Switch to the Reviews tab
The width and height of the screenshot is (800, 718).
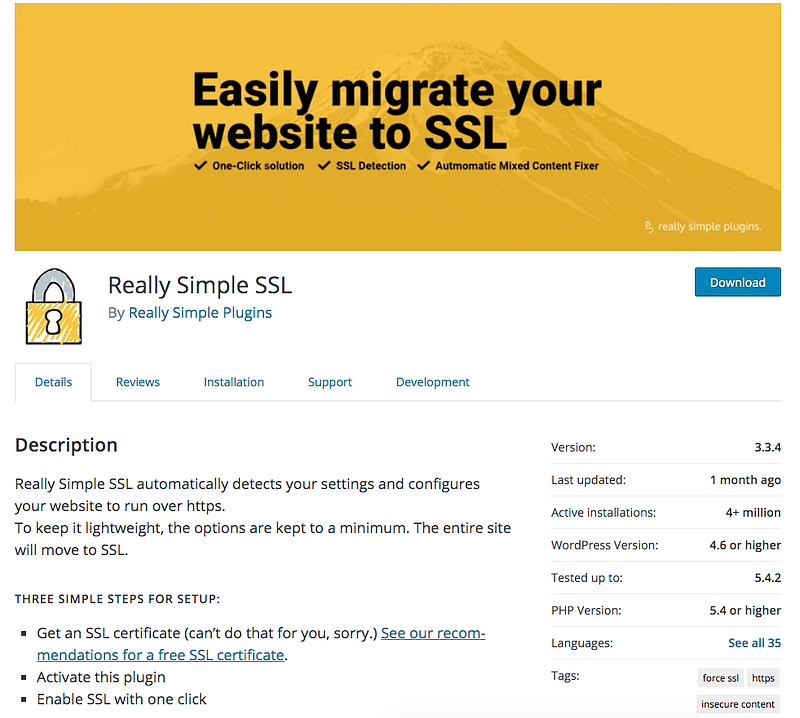[x=138, y=382]
